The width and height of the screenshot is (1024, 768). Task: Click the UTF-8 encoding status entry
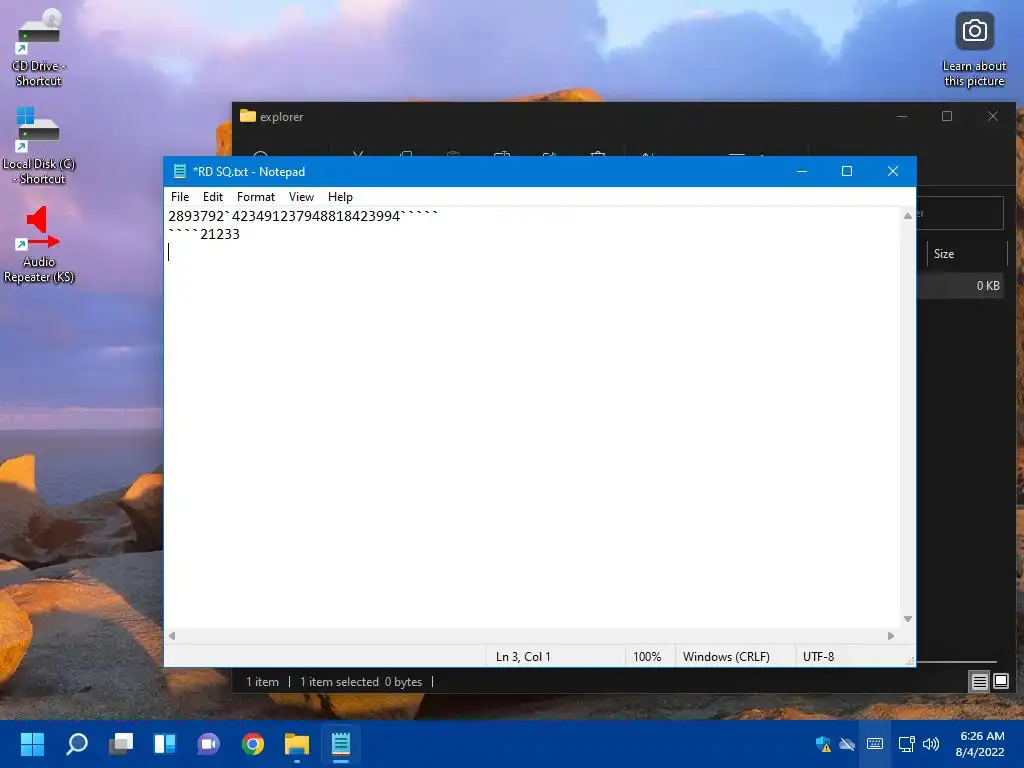click(x=818, y=656)
